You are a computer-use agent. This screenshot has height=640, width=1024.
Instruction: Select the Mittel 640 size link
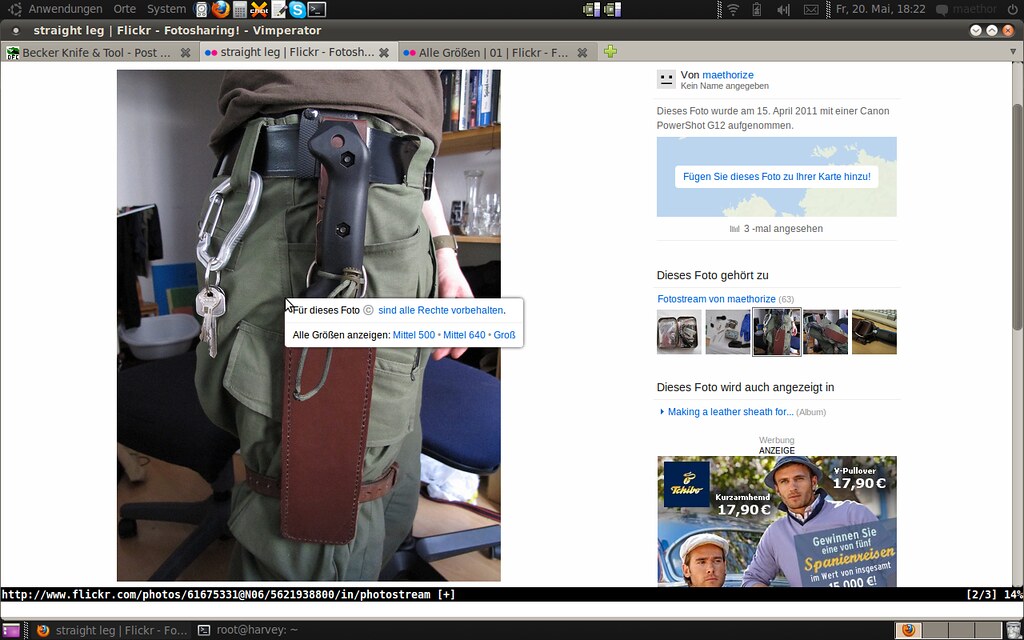[464, 335]
